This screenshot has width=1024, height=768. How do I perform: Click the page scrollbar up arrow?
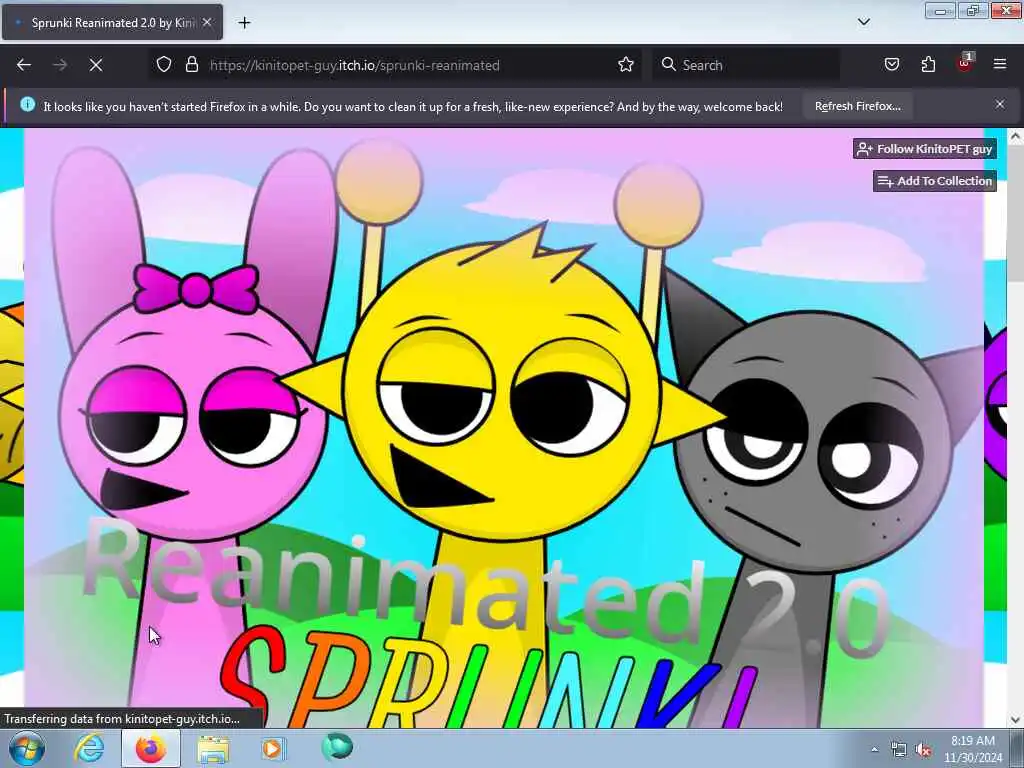pyautogui.click(x=1016, y=136)
